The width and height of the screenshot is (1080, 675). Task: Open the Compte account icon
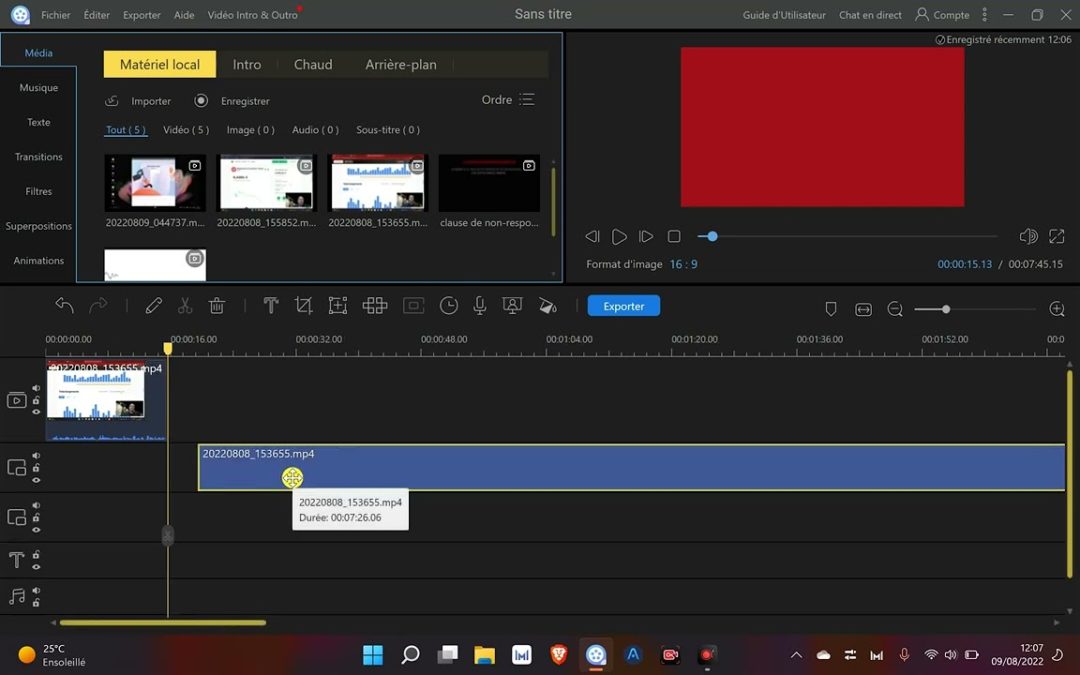[922, 14]
